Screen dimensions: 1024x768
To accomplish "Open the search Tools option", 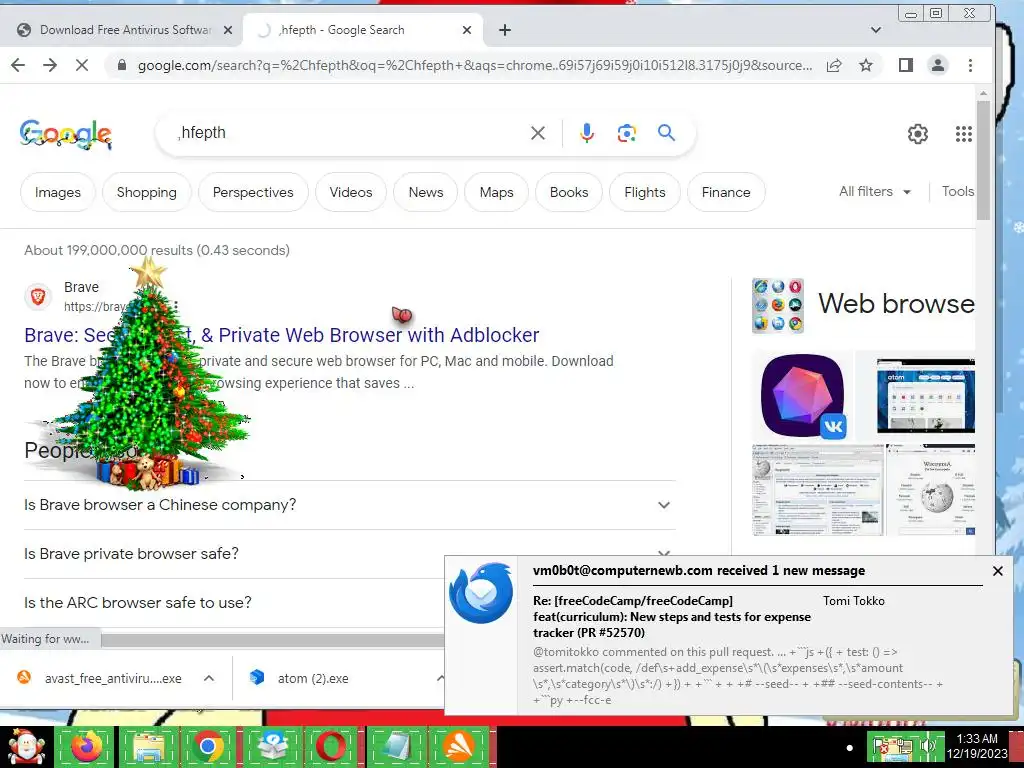I will [x=957, y=191].
